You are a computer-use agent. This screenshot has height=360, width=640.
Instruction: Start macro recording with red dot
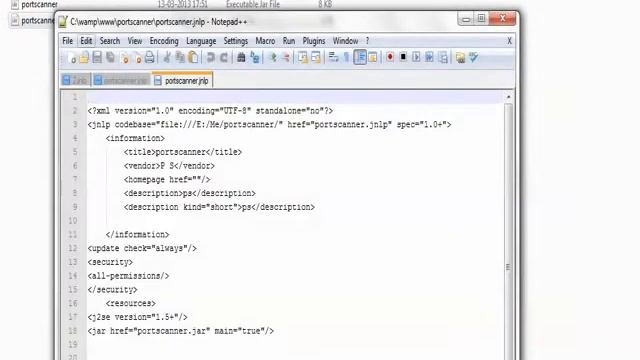coord(390,58)
